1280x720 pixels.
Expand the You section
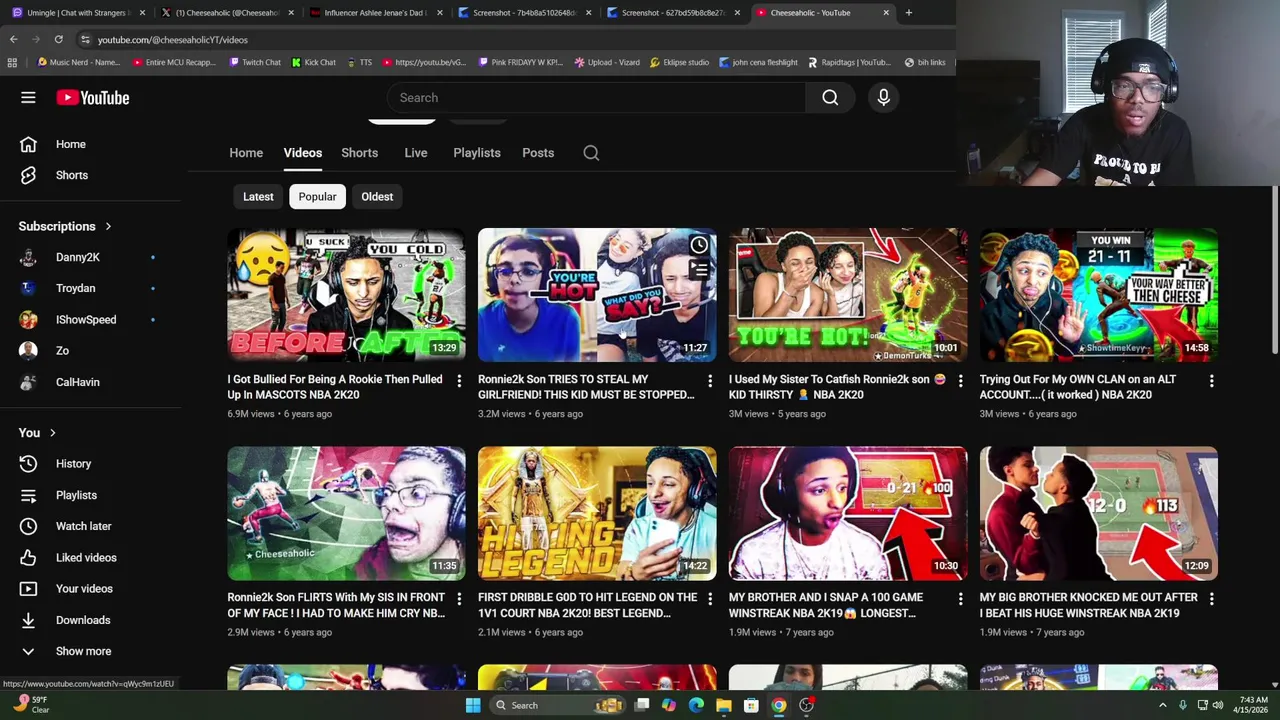38,433
